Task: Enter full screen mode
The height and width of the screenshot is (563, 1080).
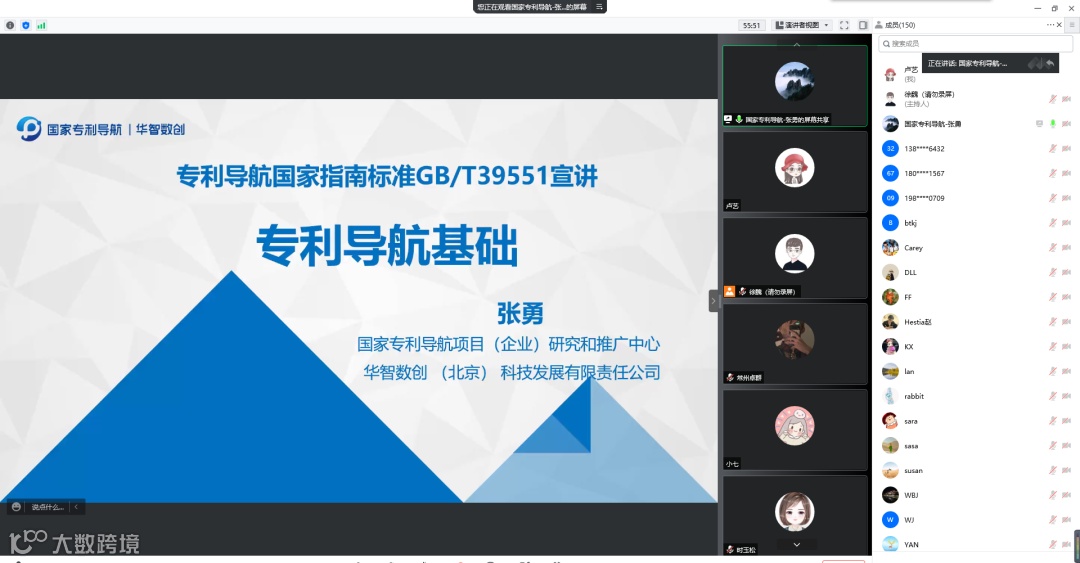Action: click(844, 25)
